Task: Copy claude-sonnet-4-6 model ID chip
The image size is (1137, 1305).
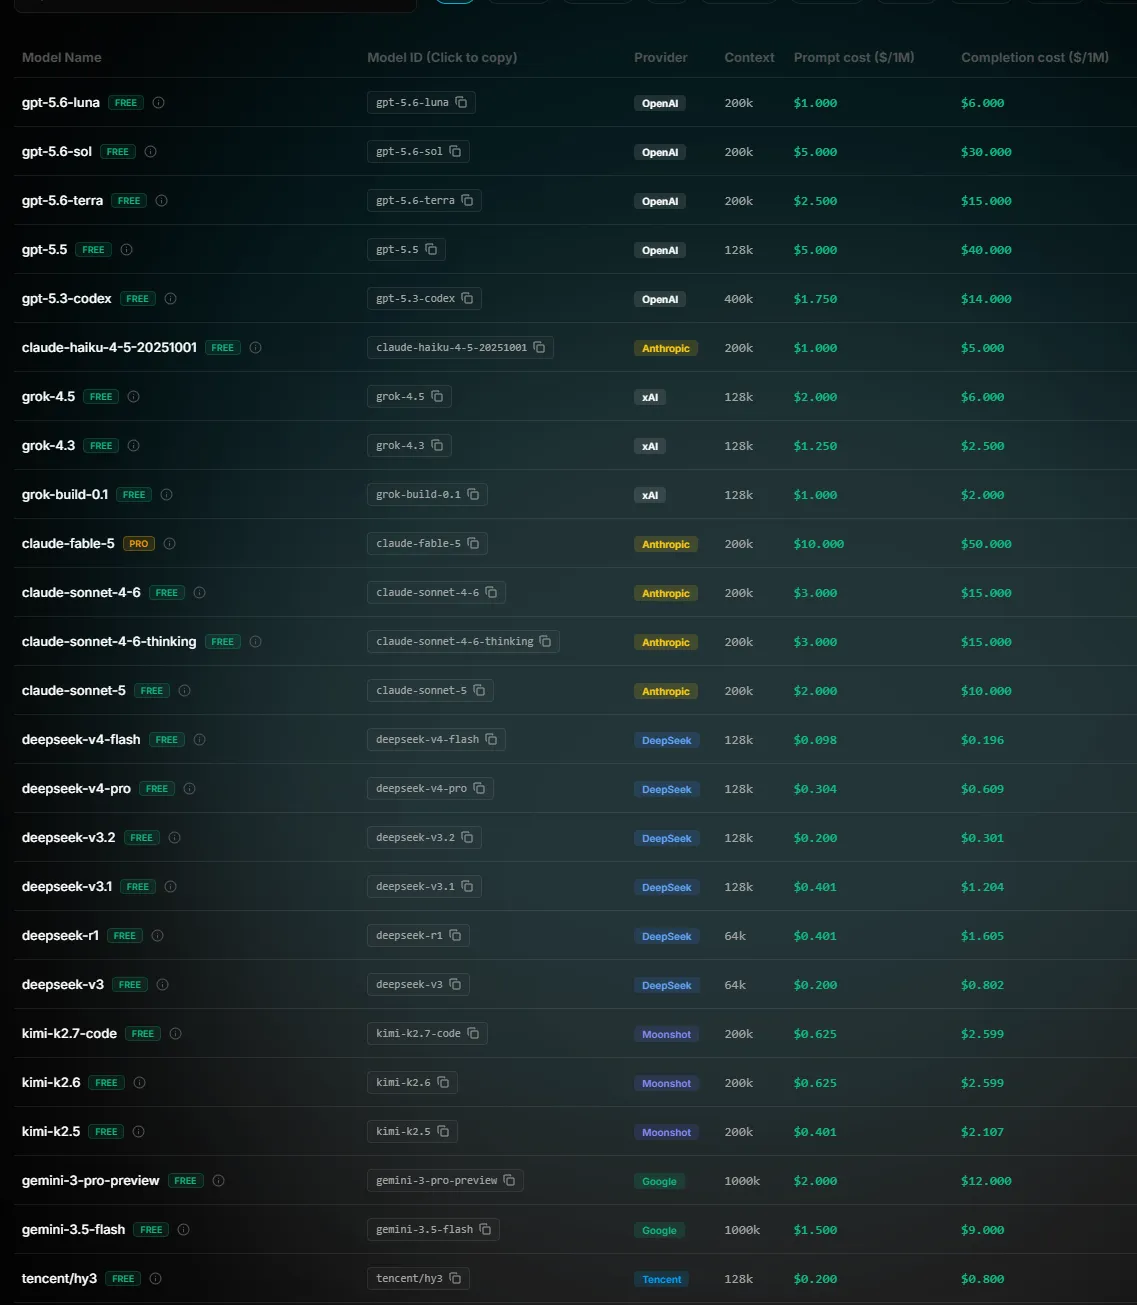Action: (x=436, y=593)
